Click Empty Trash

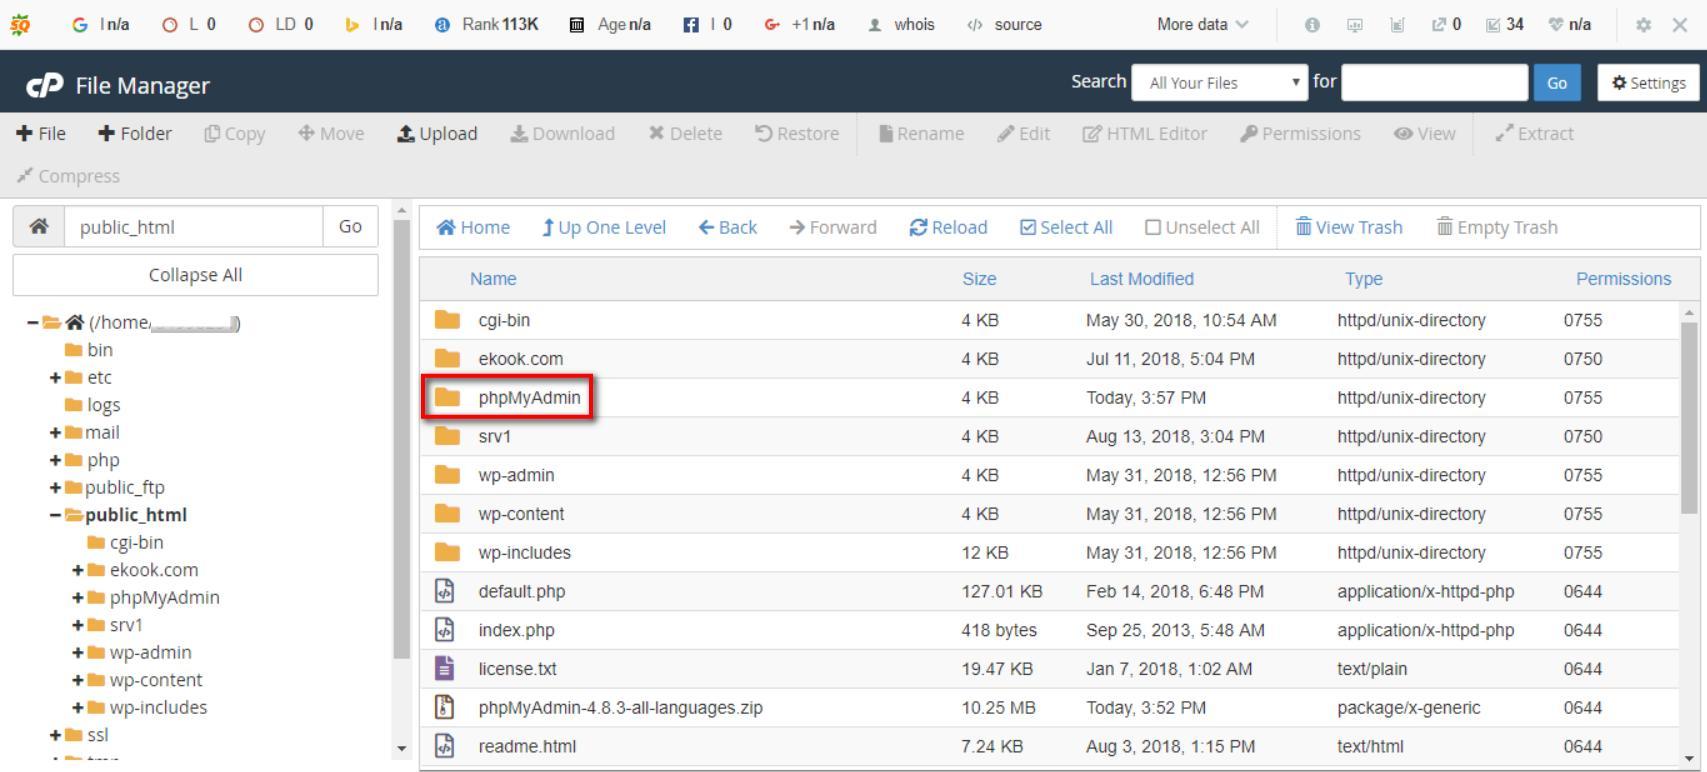[1497, 227]
